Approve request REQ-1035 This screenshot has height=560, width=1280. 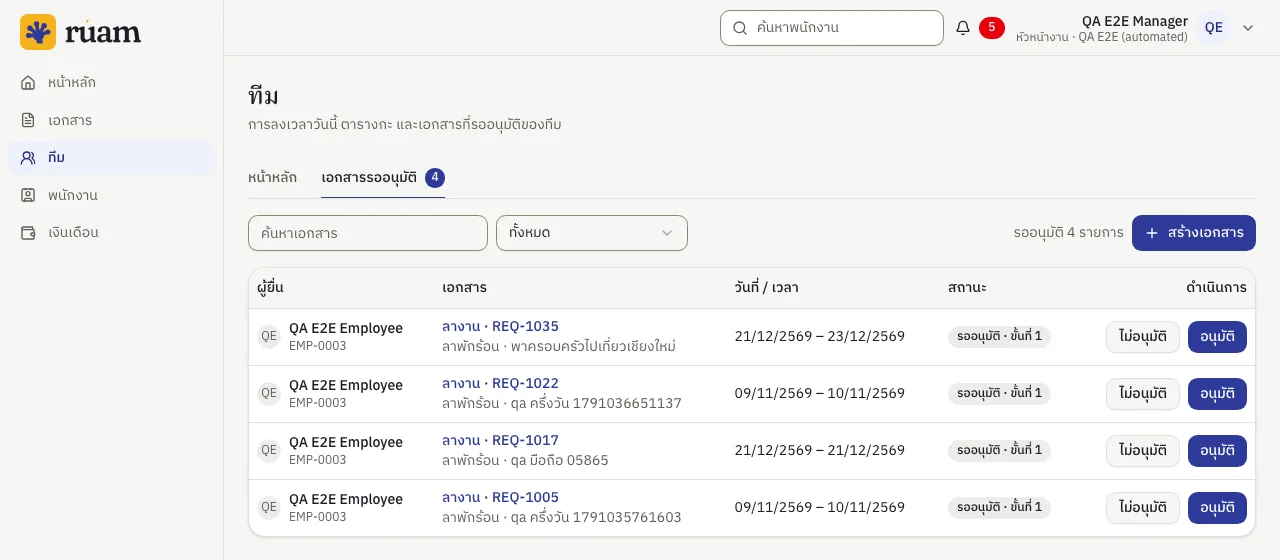click(x=1217, y=337)
